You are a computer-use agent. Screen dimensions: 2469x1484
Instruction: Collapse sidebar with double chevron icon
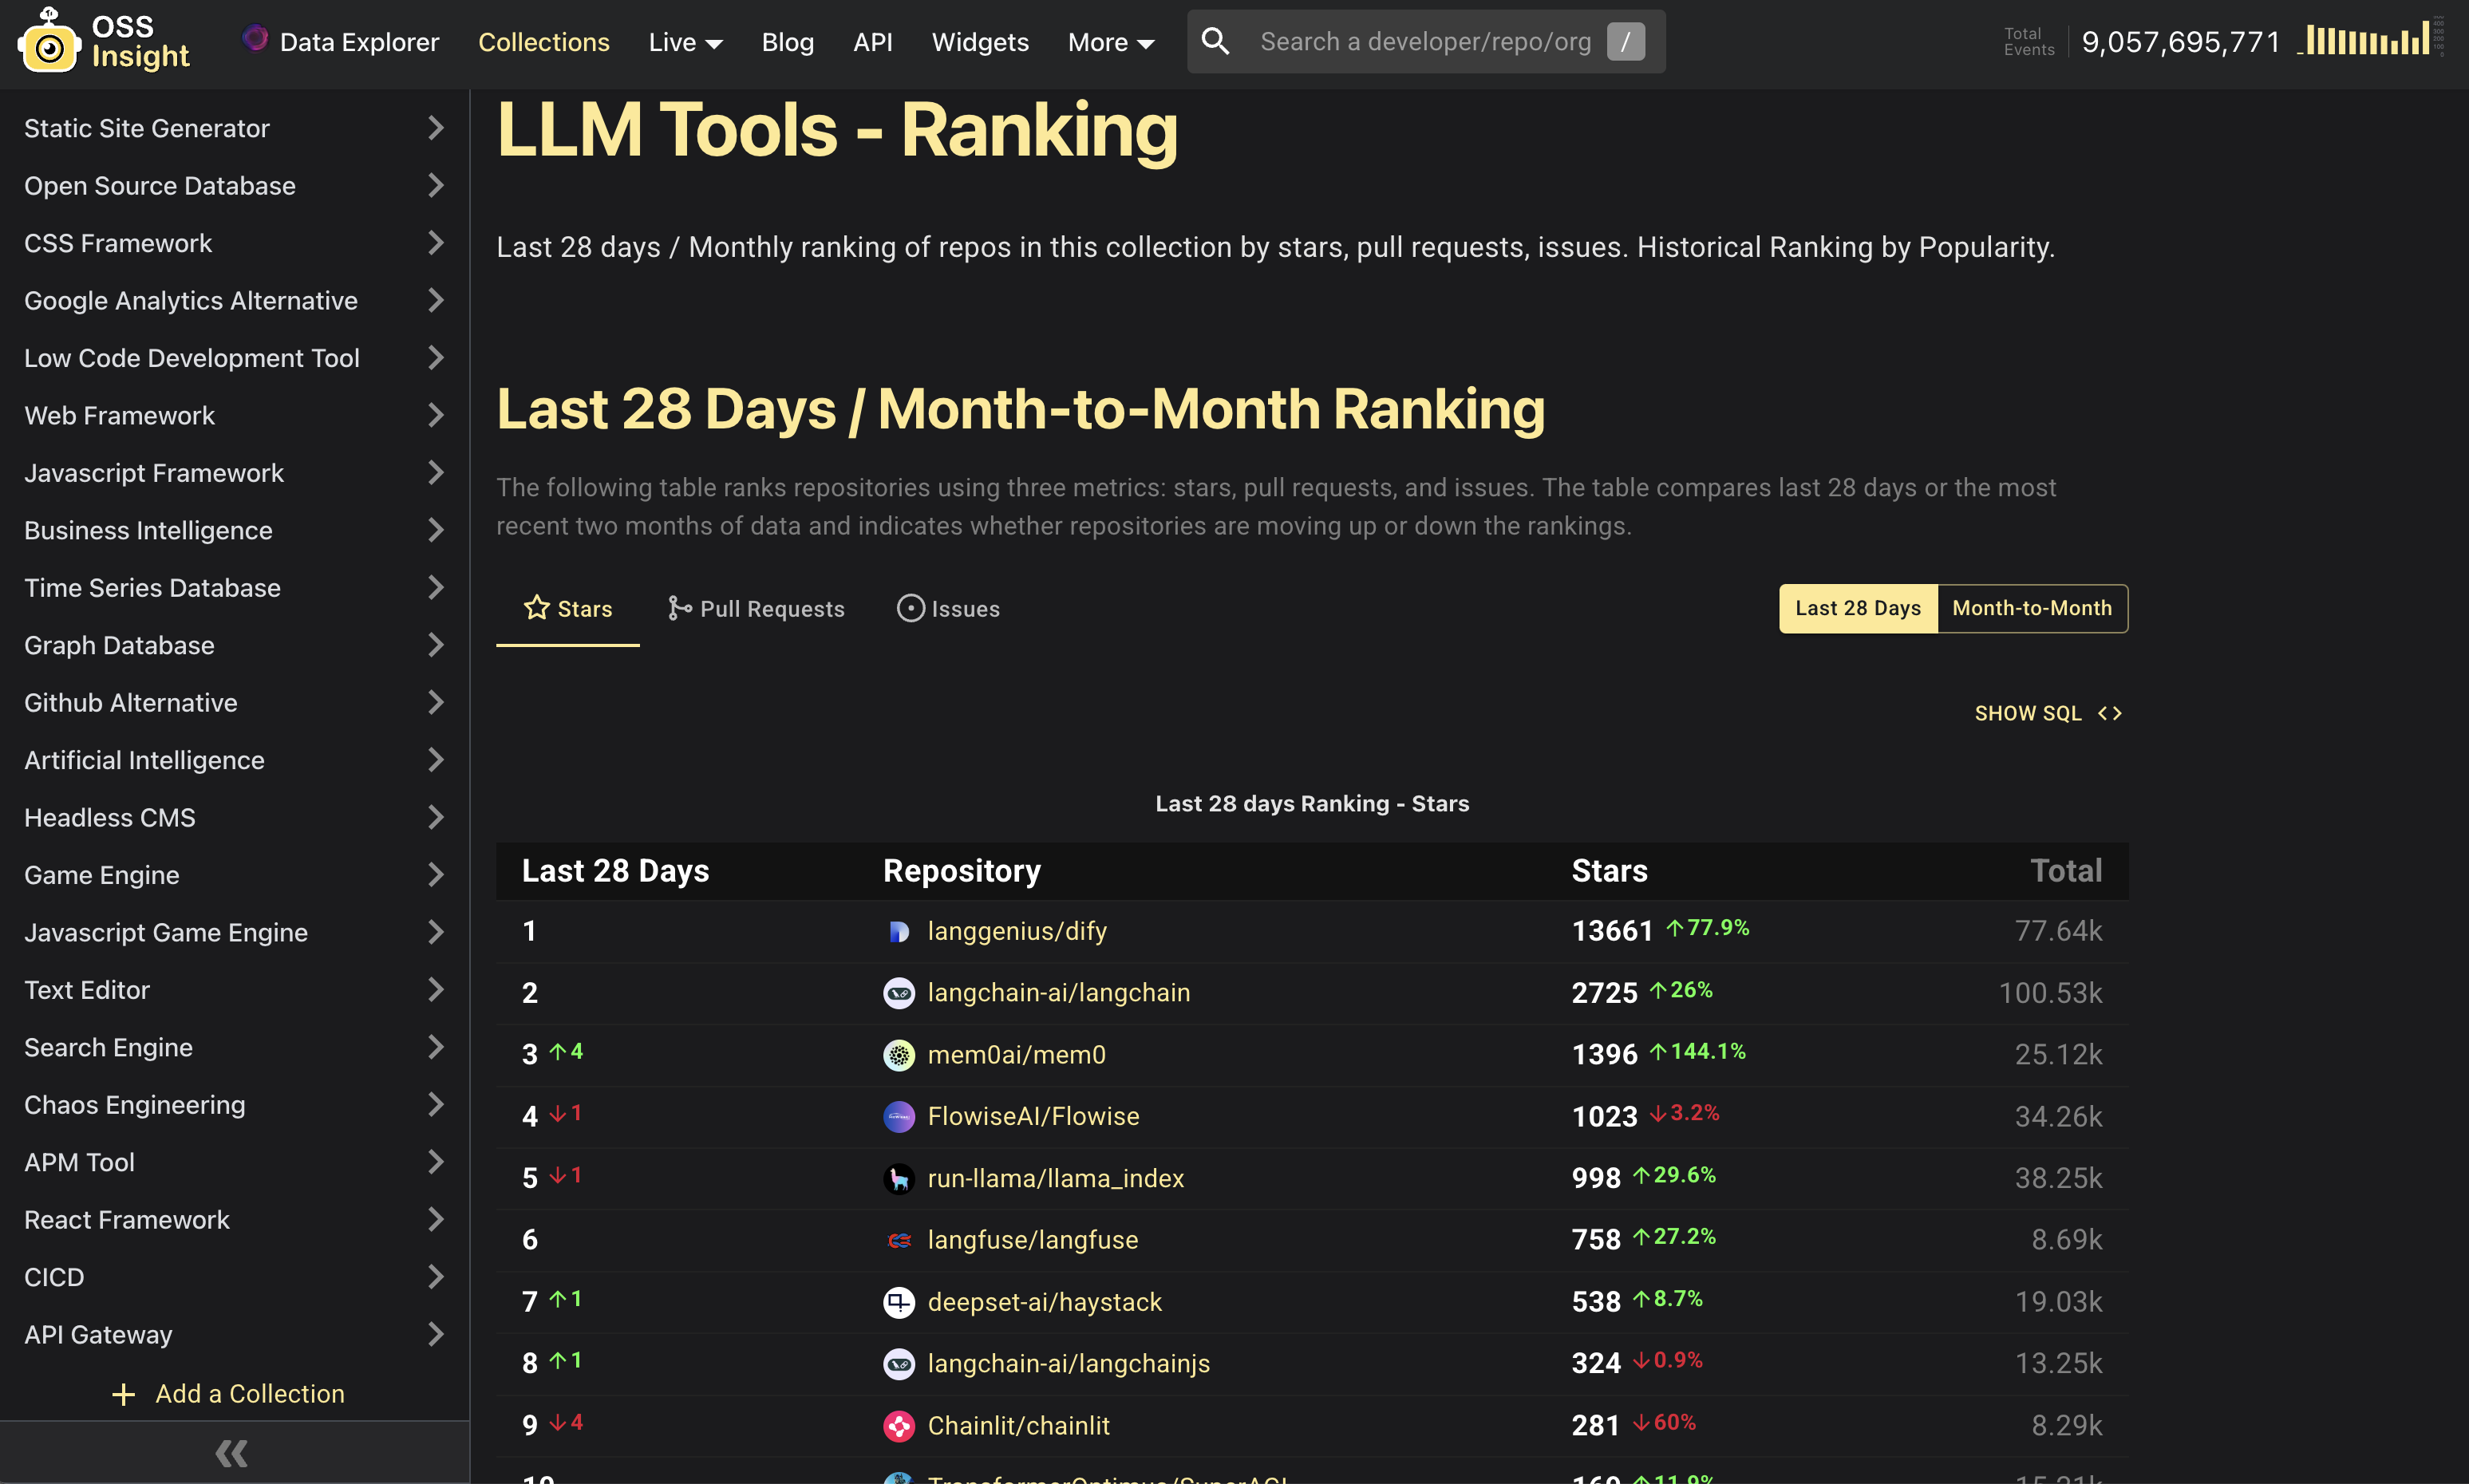coord(232,1453)
